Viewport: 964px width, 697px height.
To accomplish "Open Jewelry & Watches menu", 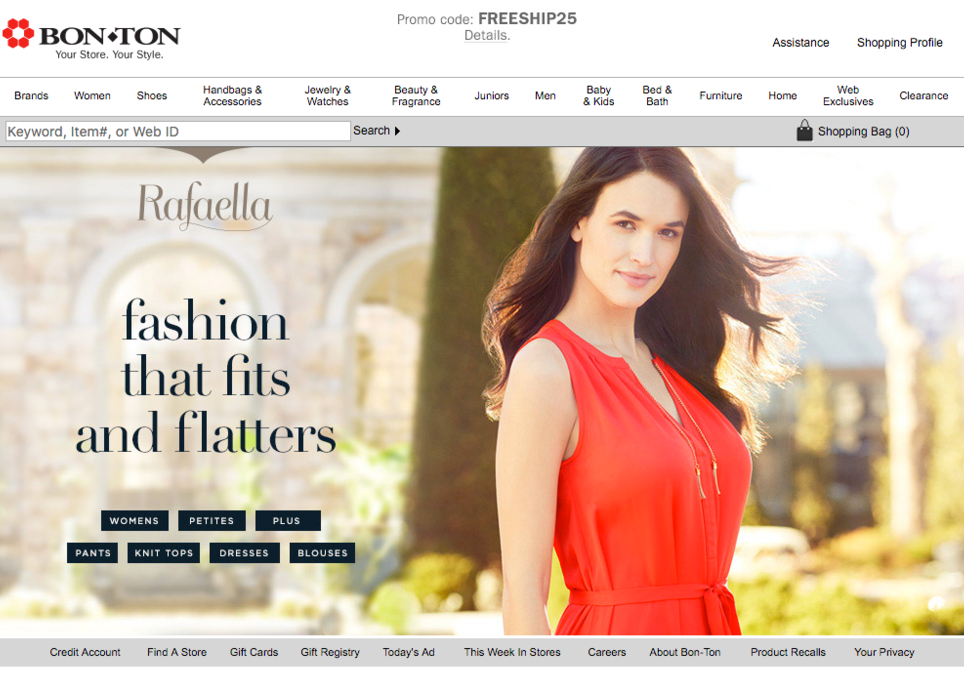I will [x=328, y=95].
